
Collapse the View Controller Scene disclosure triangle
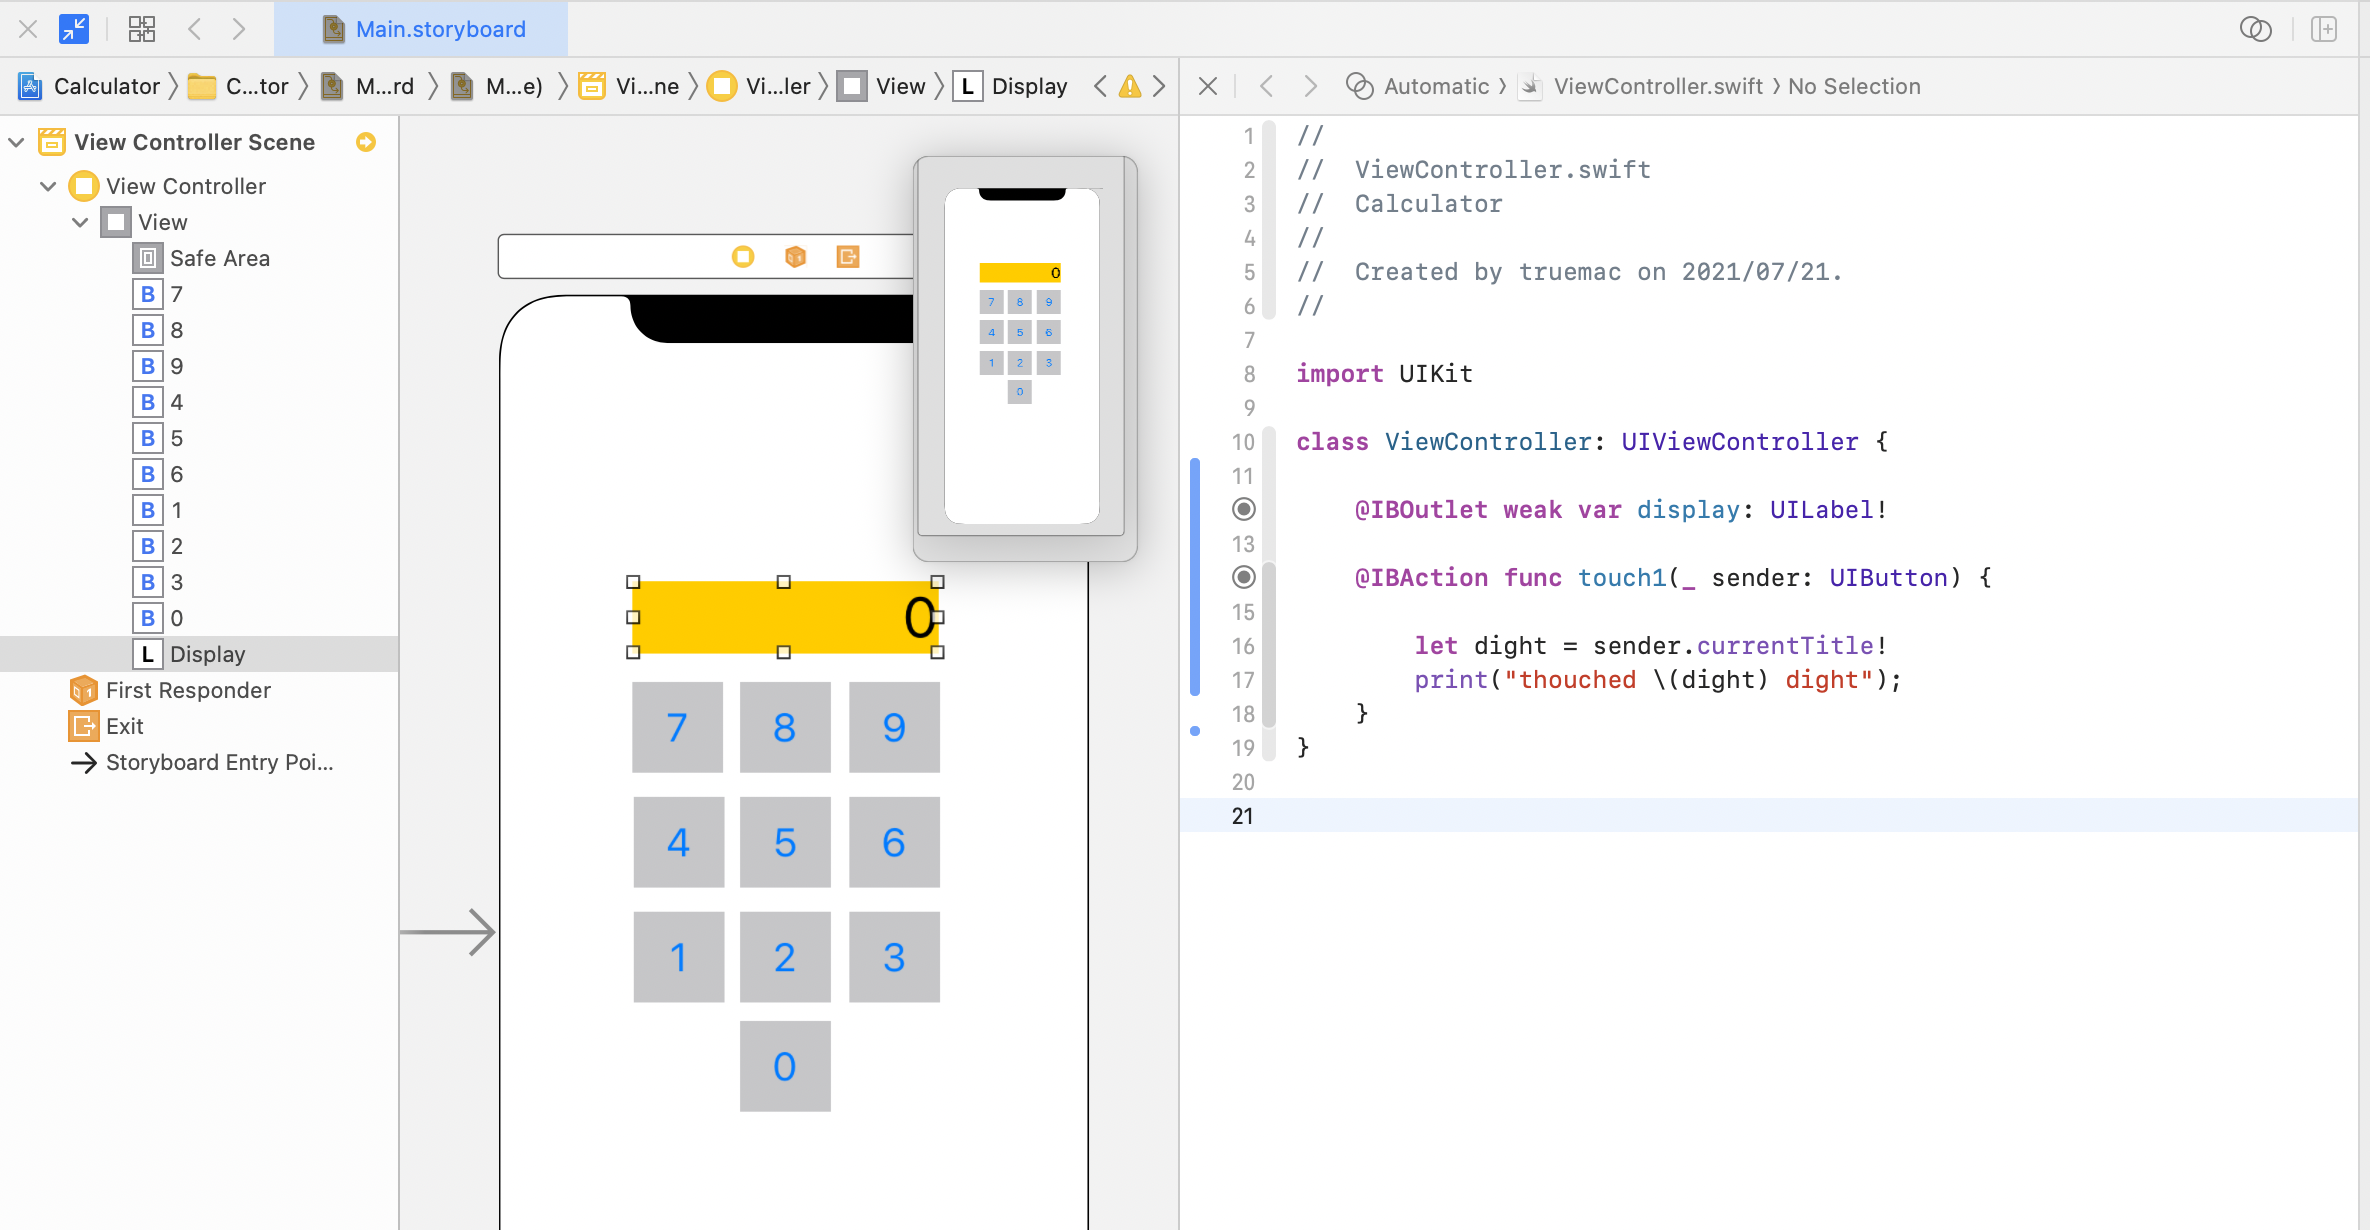pos(17,142)
